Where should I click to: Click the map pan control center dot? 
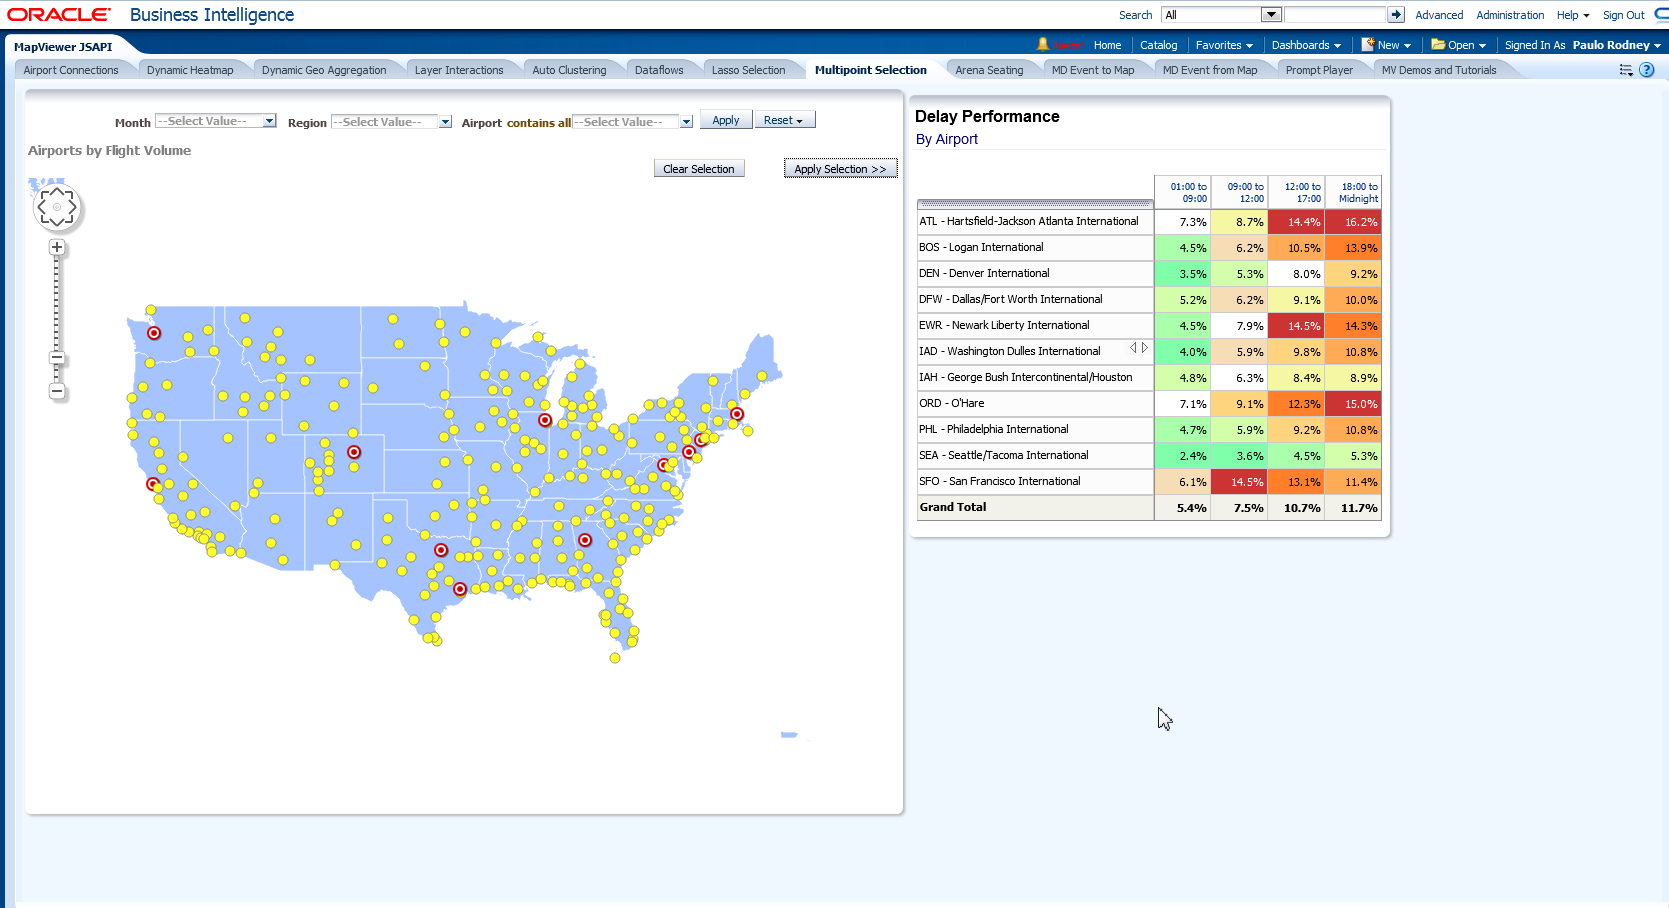click(x=57, y=207)
